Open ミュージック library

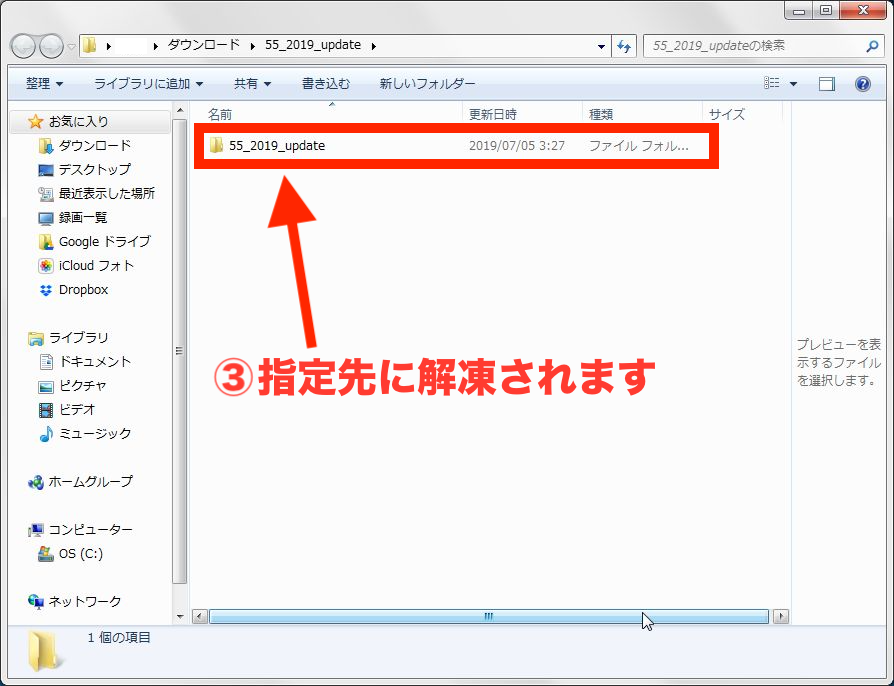tap(95, 434)
